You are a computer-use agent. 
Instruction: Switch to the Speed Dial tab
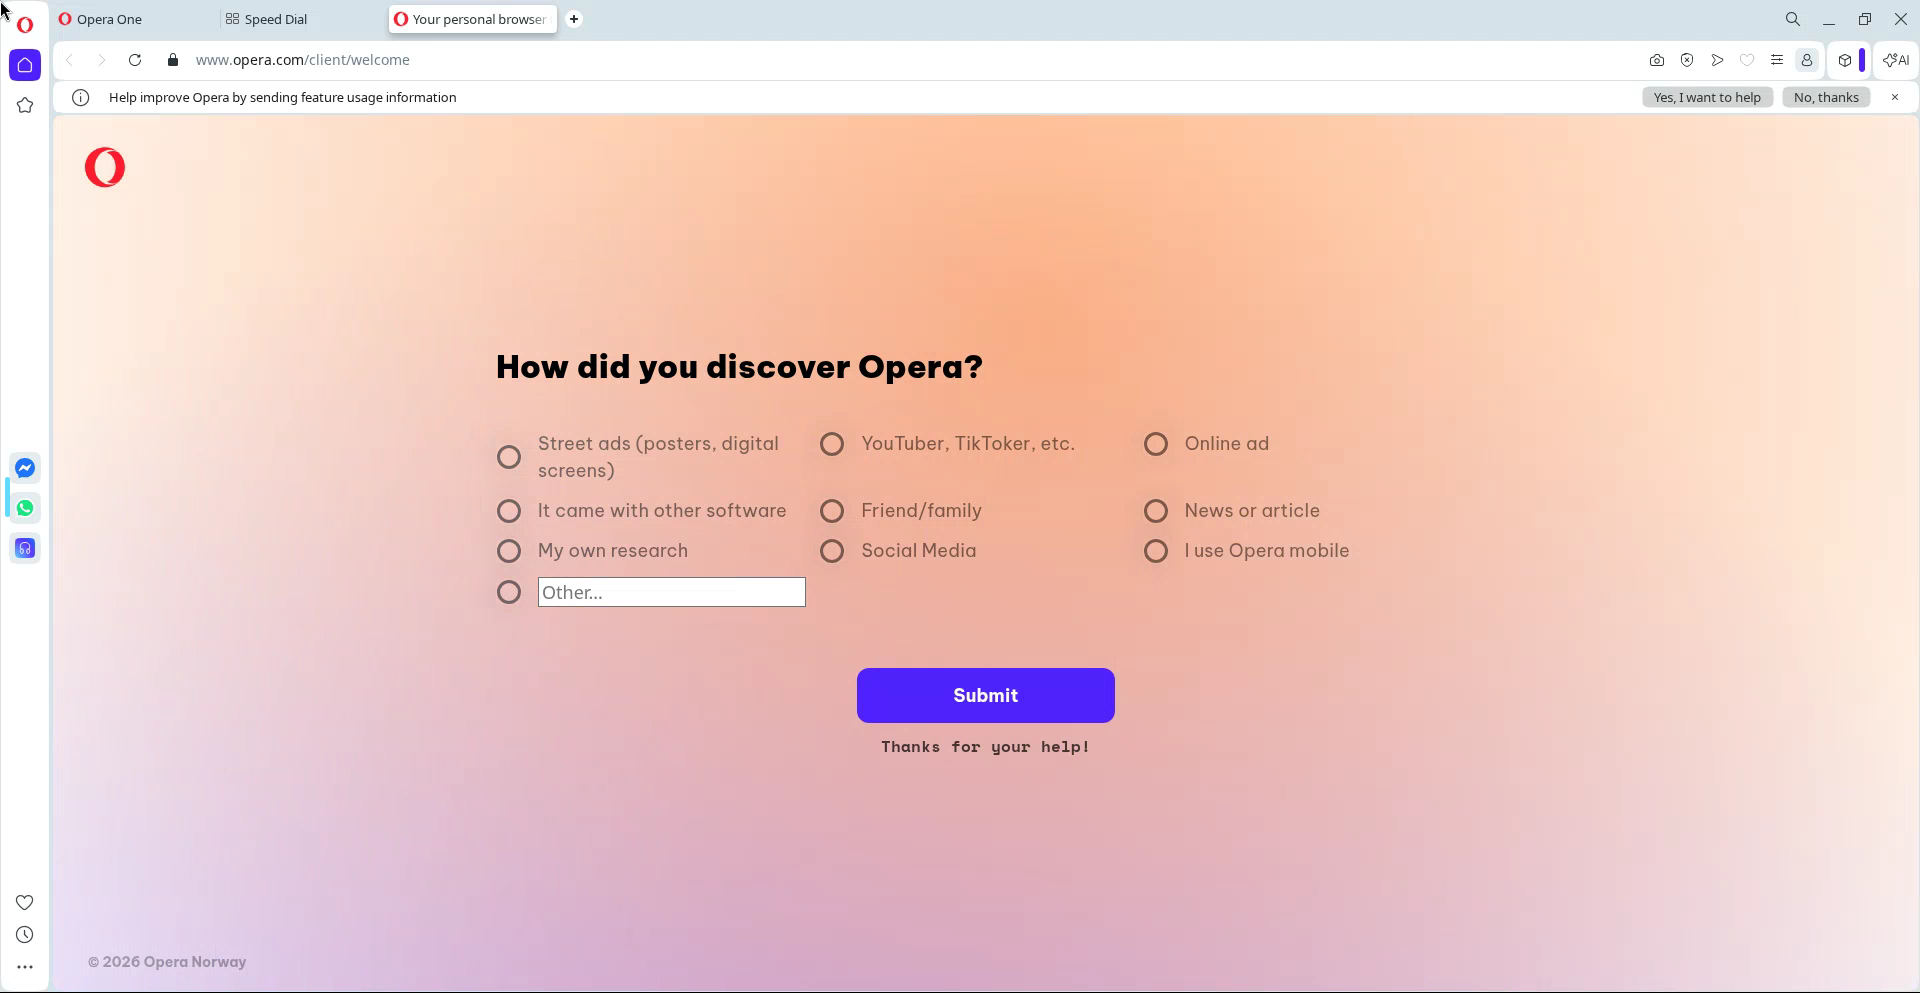point(276,19)
